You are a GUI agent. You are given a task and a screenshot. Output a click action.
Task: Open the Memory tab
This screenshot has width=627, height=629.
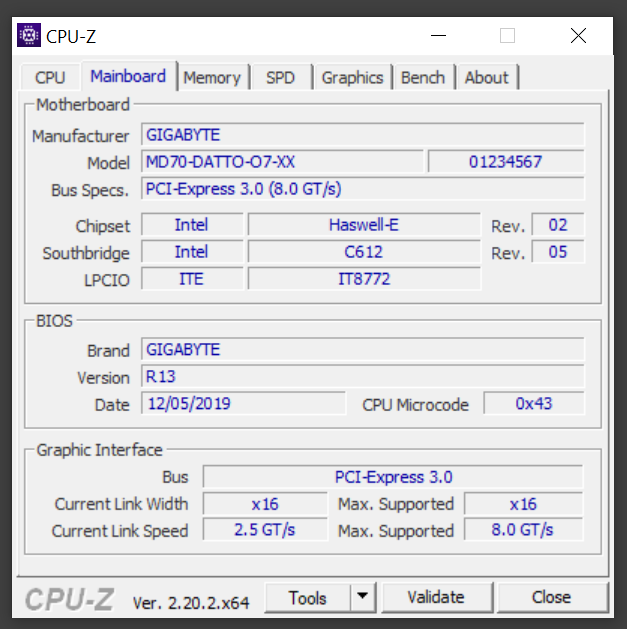212,77
